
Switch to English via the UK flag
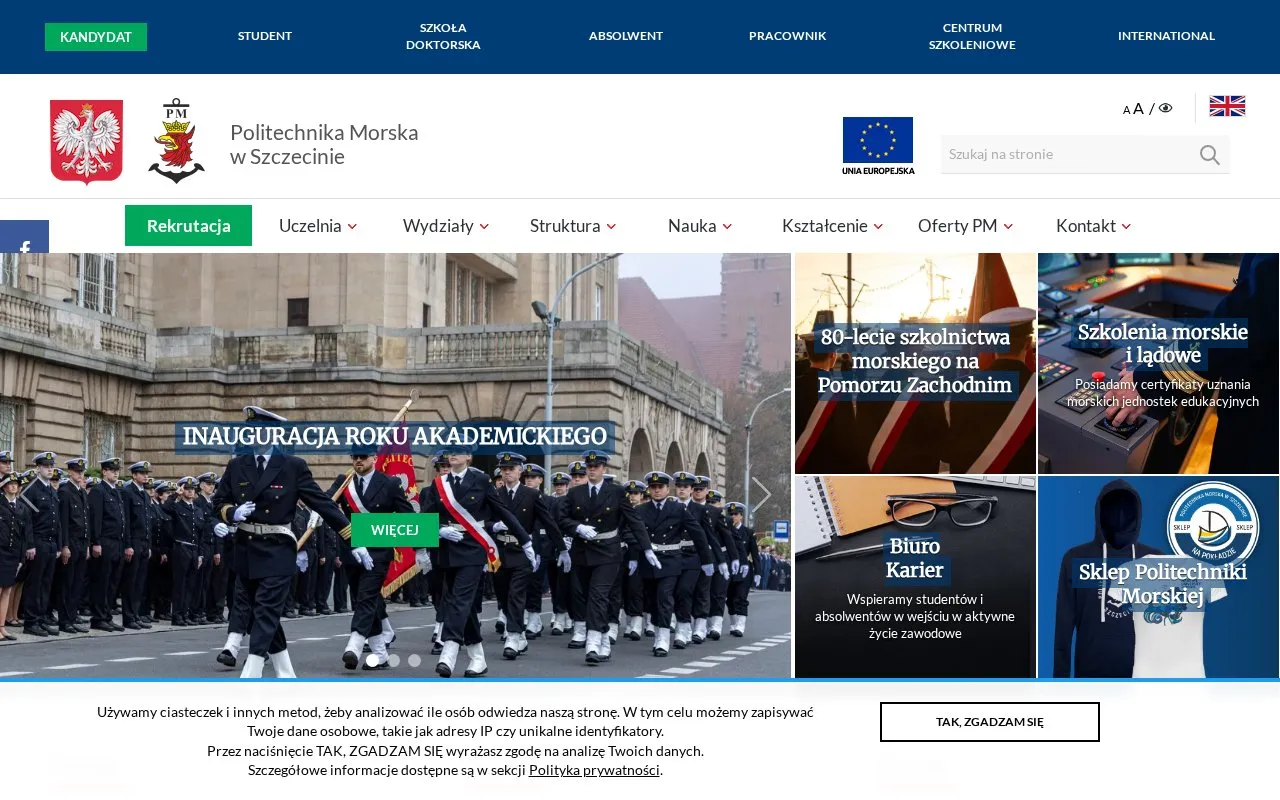(x=1227, y=106)
